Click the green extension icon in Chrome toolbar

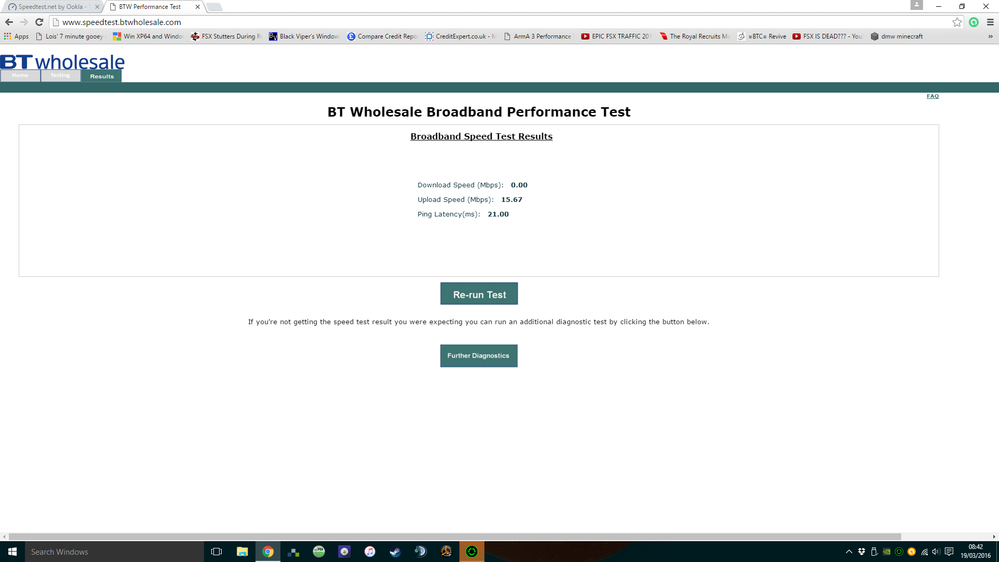click(x=974, y=22)
